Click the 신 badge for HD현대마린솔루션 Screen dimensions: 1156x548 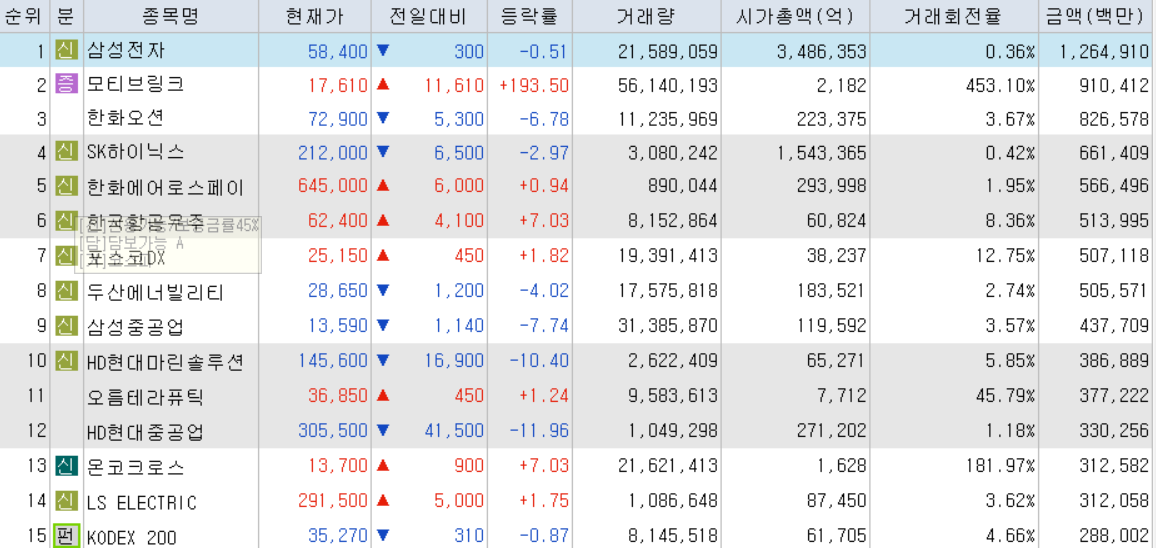pyautogui.click(x=66, y=361)
